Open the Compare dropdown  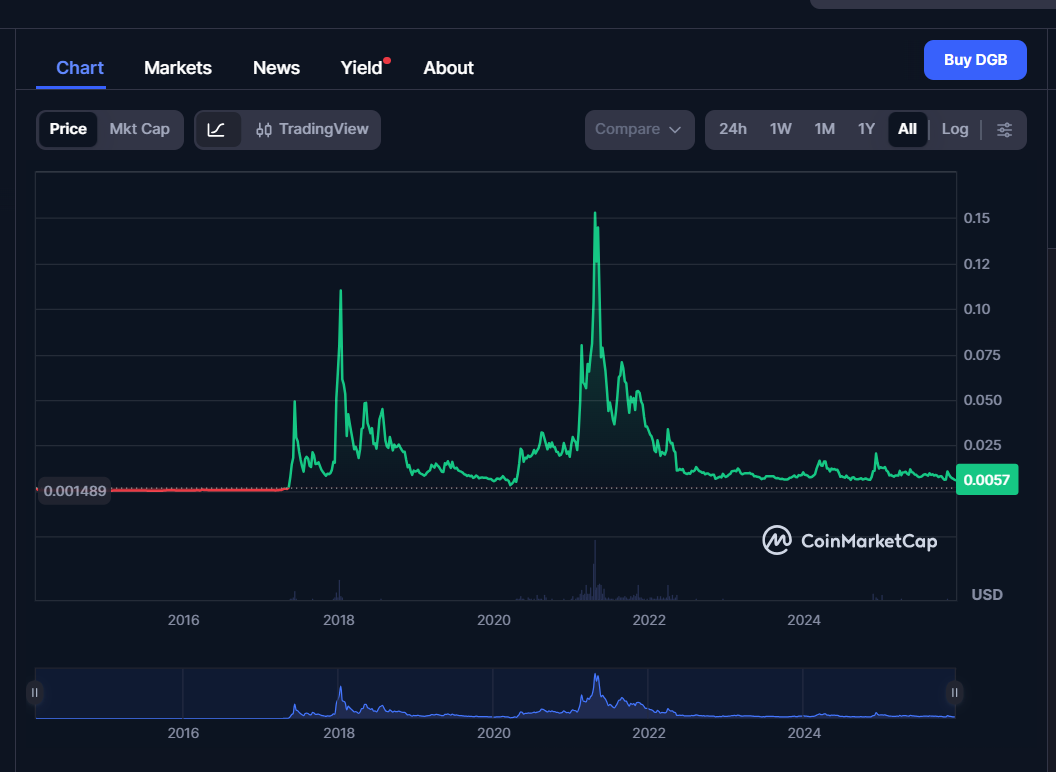click(639, 129)
